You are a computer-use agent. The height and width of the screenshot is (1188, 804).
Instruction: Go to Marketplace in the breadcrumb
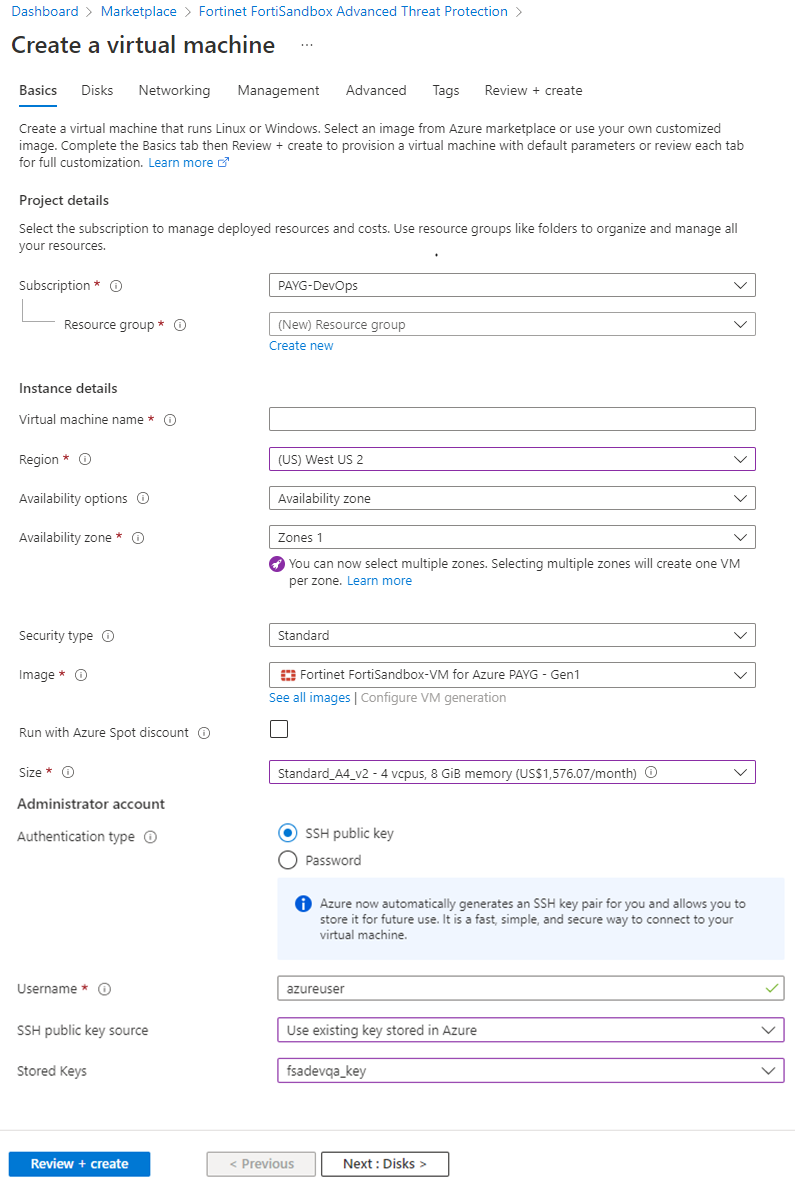coord(138,12)
